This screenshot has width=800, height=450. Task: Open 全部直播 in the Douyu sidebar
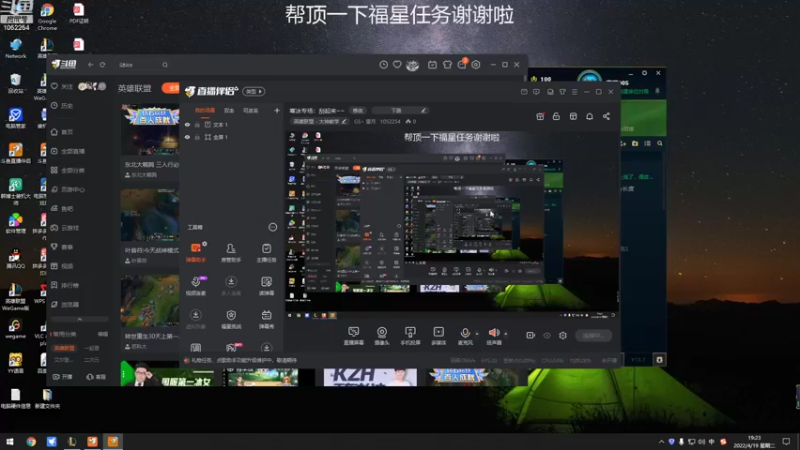[68, 151]
